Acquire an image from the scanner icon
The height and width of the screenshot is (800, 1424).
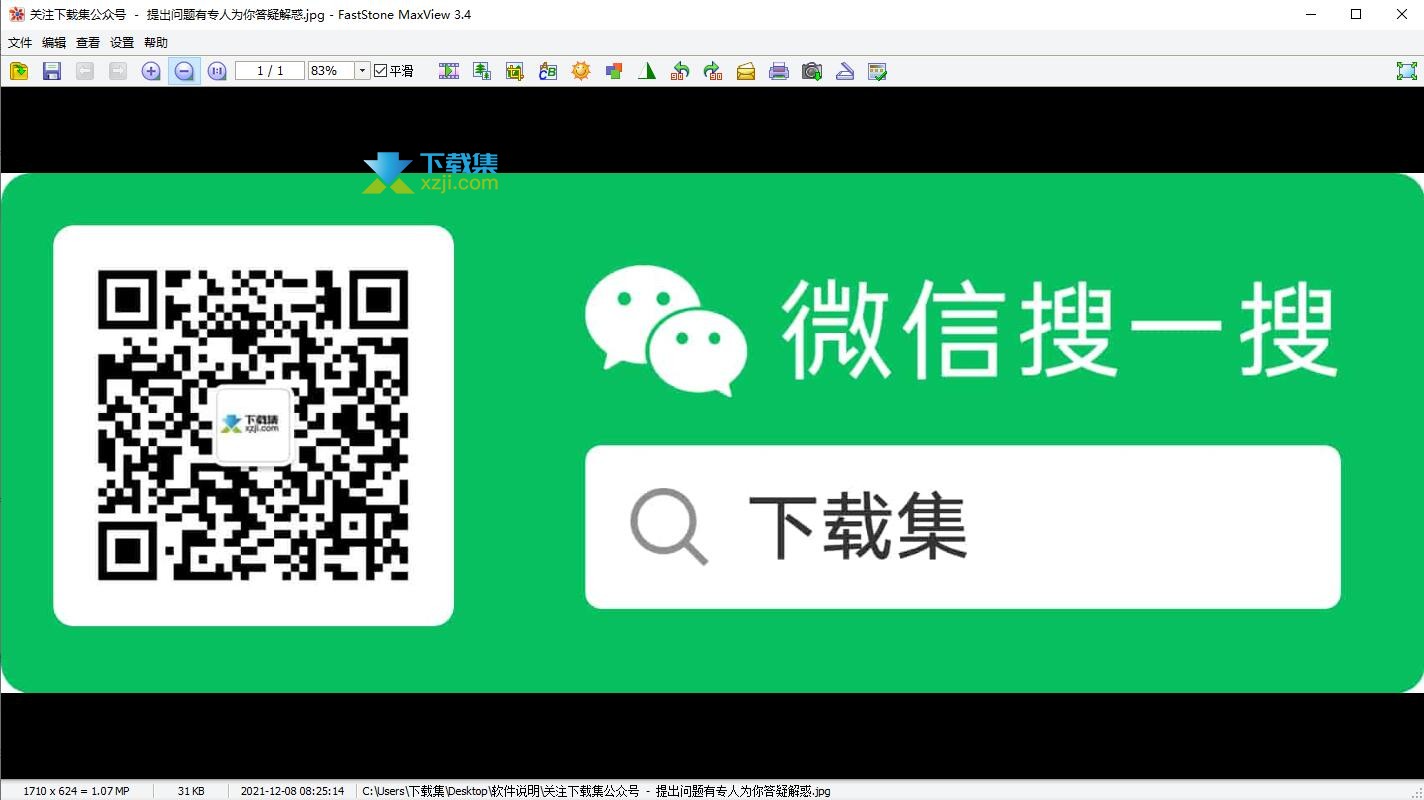coord(845,71)
